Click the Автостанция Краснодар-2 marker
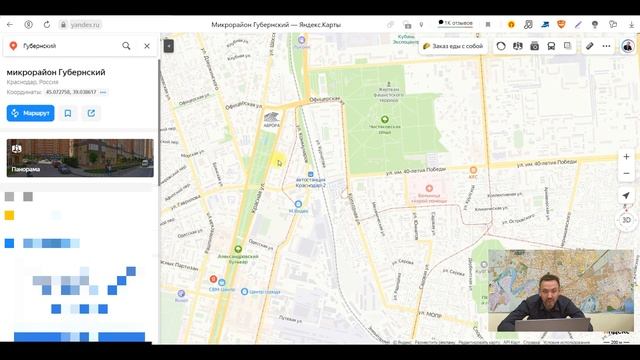The height and width of the screenshot is (360, 640). coord(311,174)
